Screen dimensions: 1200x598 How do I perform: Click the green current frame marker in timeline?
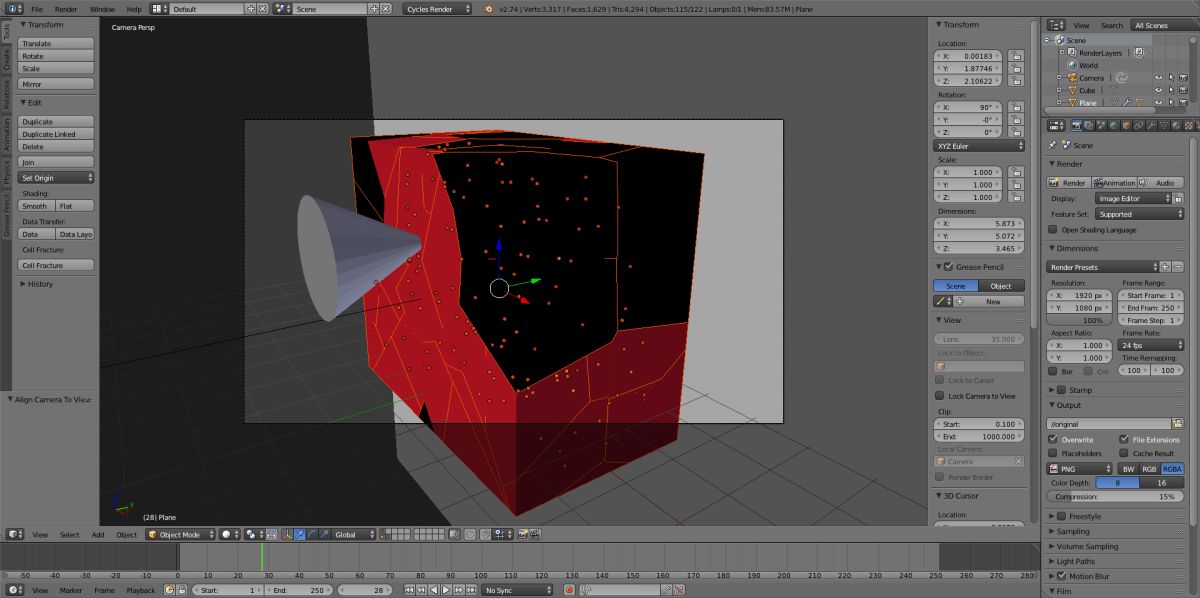click(262, 556)
